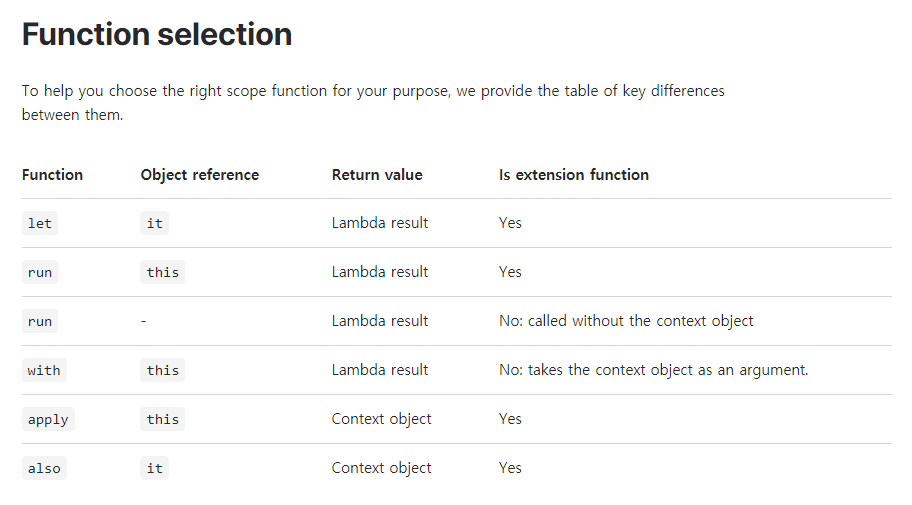The width and height of the screenshot is (912, 505).
Task: Select the "Return value" column header
Action: (377, 175)
